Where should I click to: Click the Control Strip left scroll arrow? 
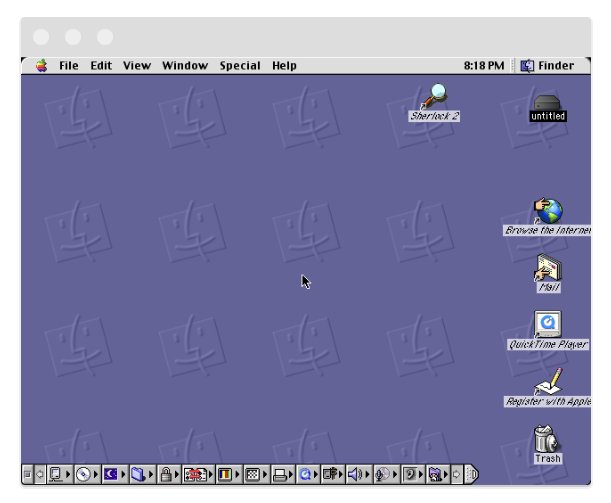tap(40, 474)
